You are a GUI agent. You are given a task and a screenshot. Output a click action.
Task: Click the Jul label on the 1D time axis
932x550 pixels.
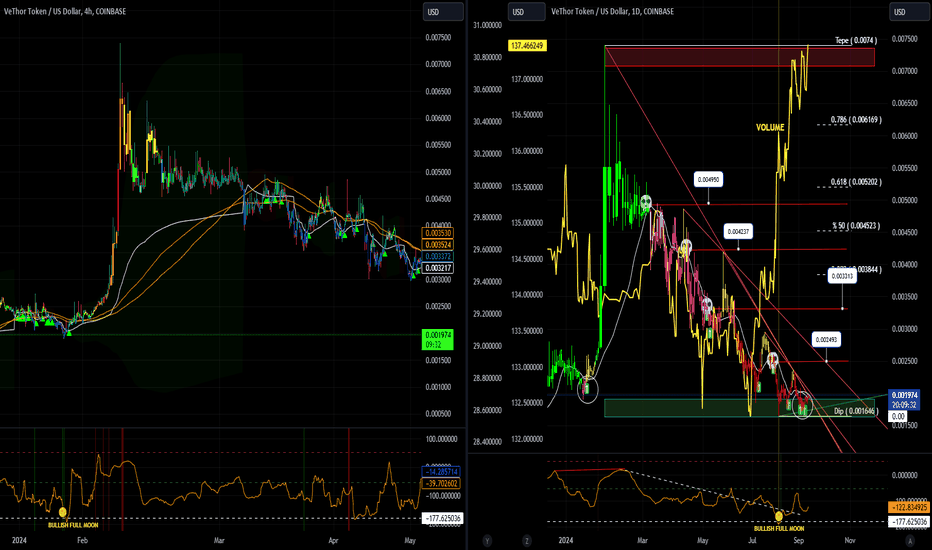click(752, 540)
